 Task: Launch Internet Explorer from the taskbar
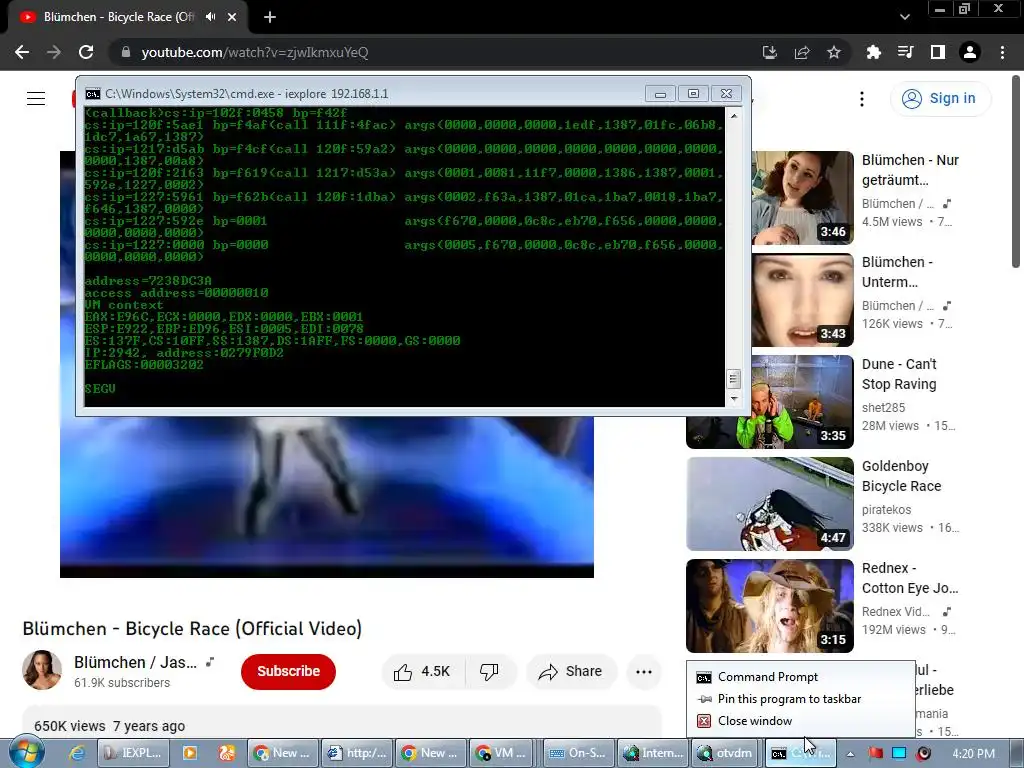tap(77, 753)
